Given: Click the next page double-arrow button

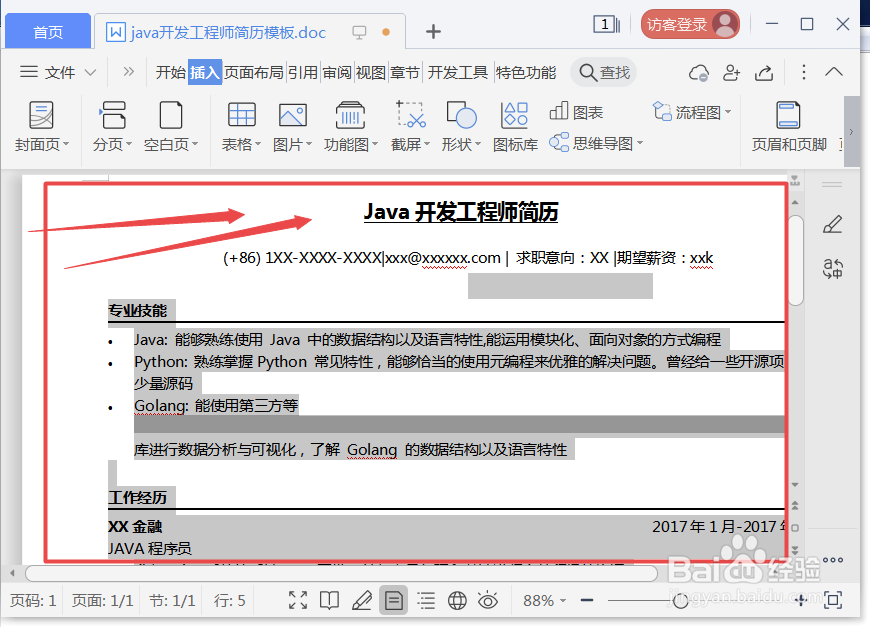Looking at the screenshot, I should [795, 550].
